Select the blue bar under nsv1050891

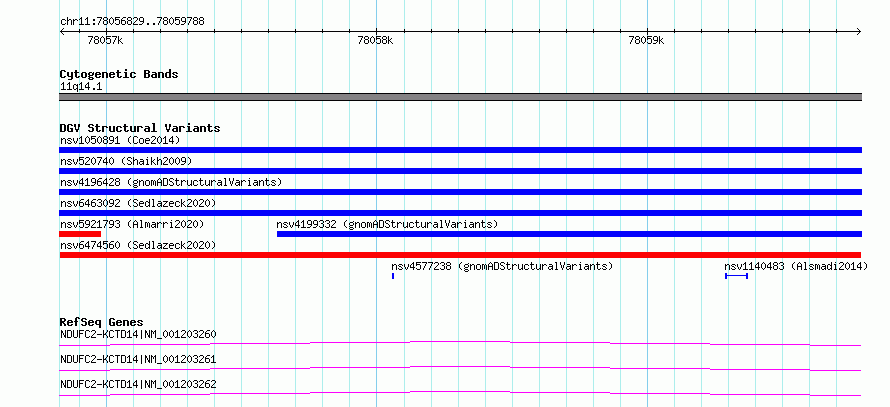[460, 150]
